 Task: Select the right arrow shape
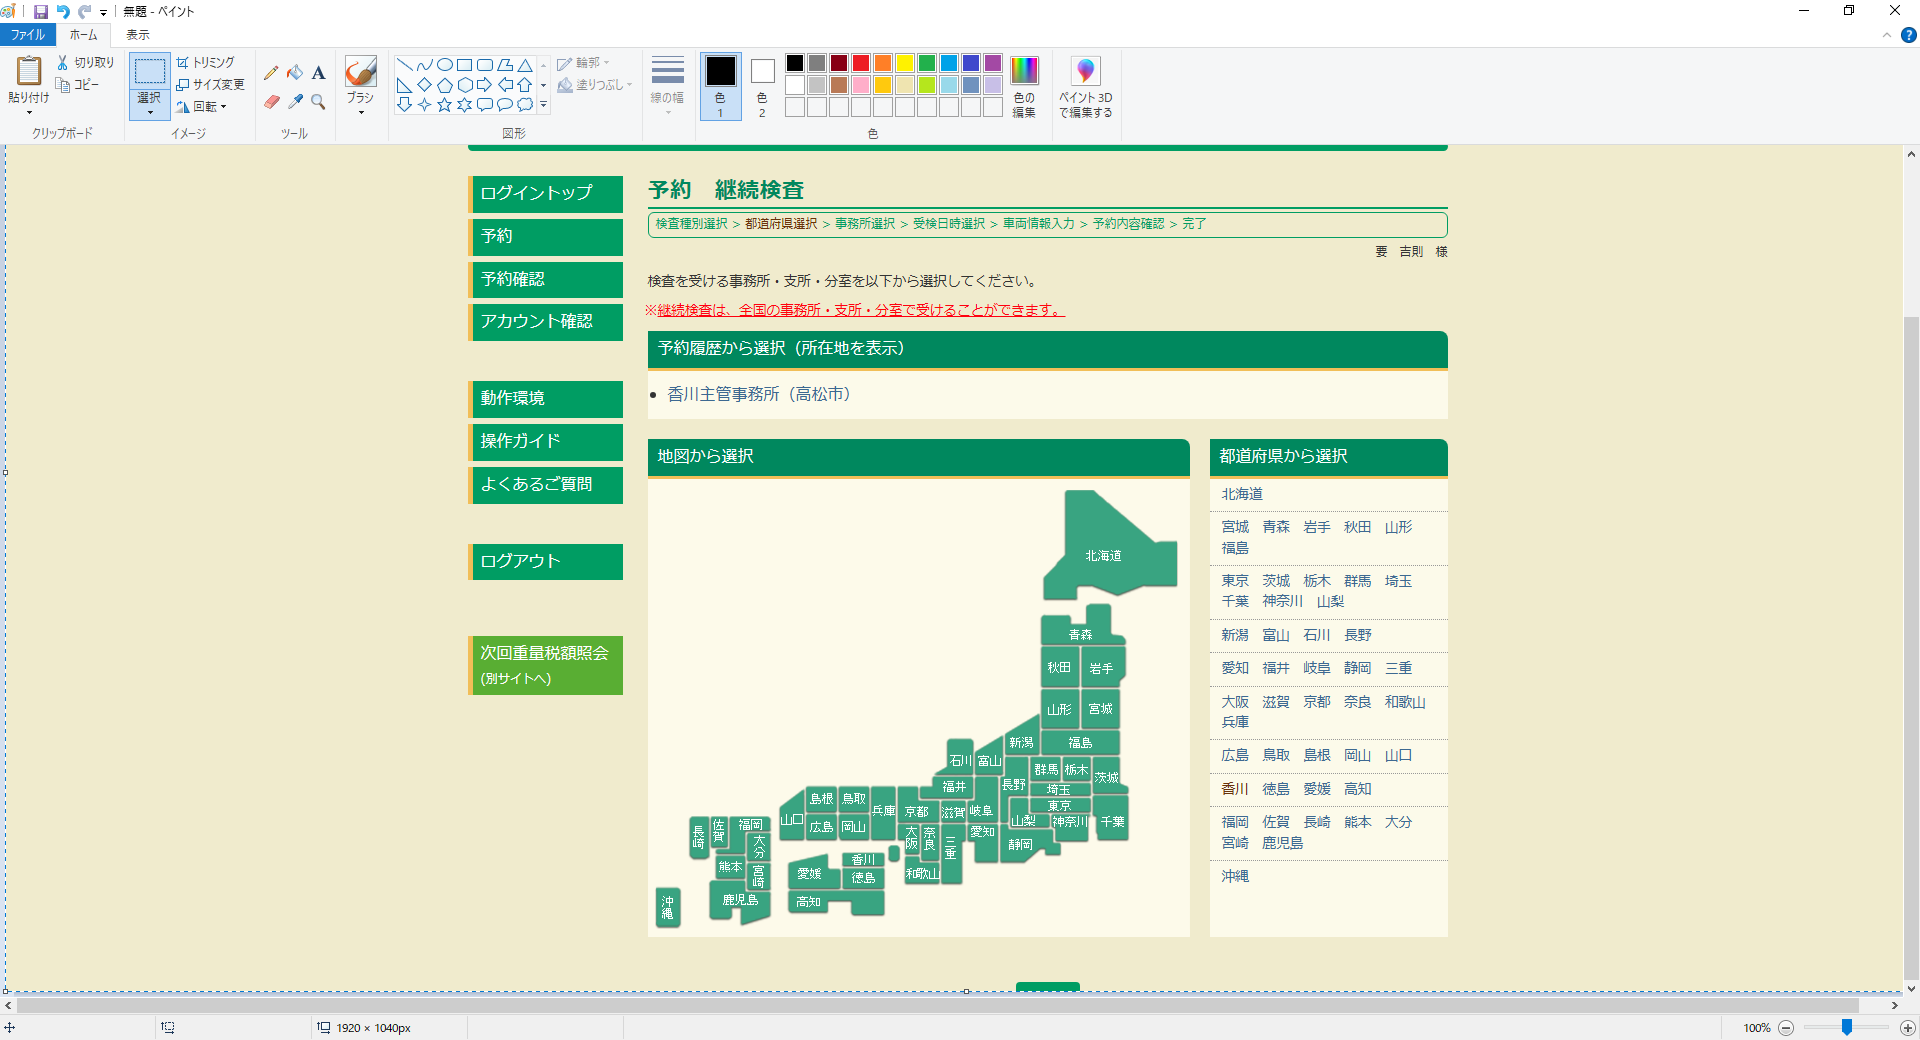point(485,85)
